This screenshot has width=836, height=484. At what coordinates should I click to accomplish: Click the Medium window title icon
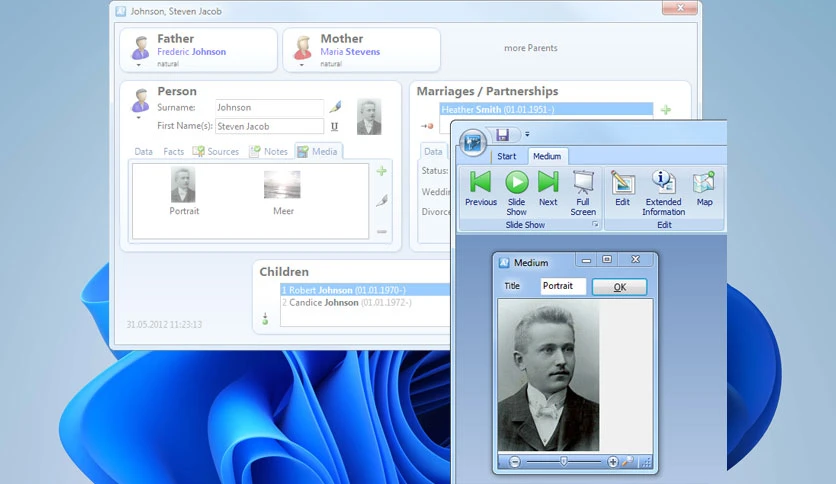click(504, 262)
